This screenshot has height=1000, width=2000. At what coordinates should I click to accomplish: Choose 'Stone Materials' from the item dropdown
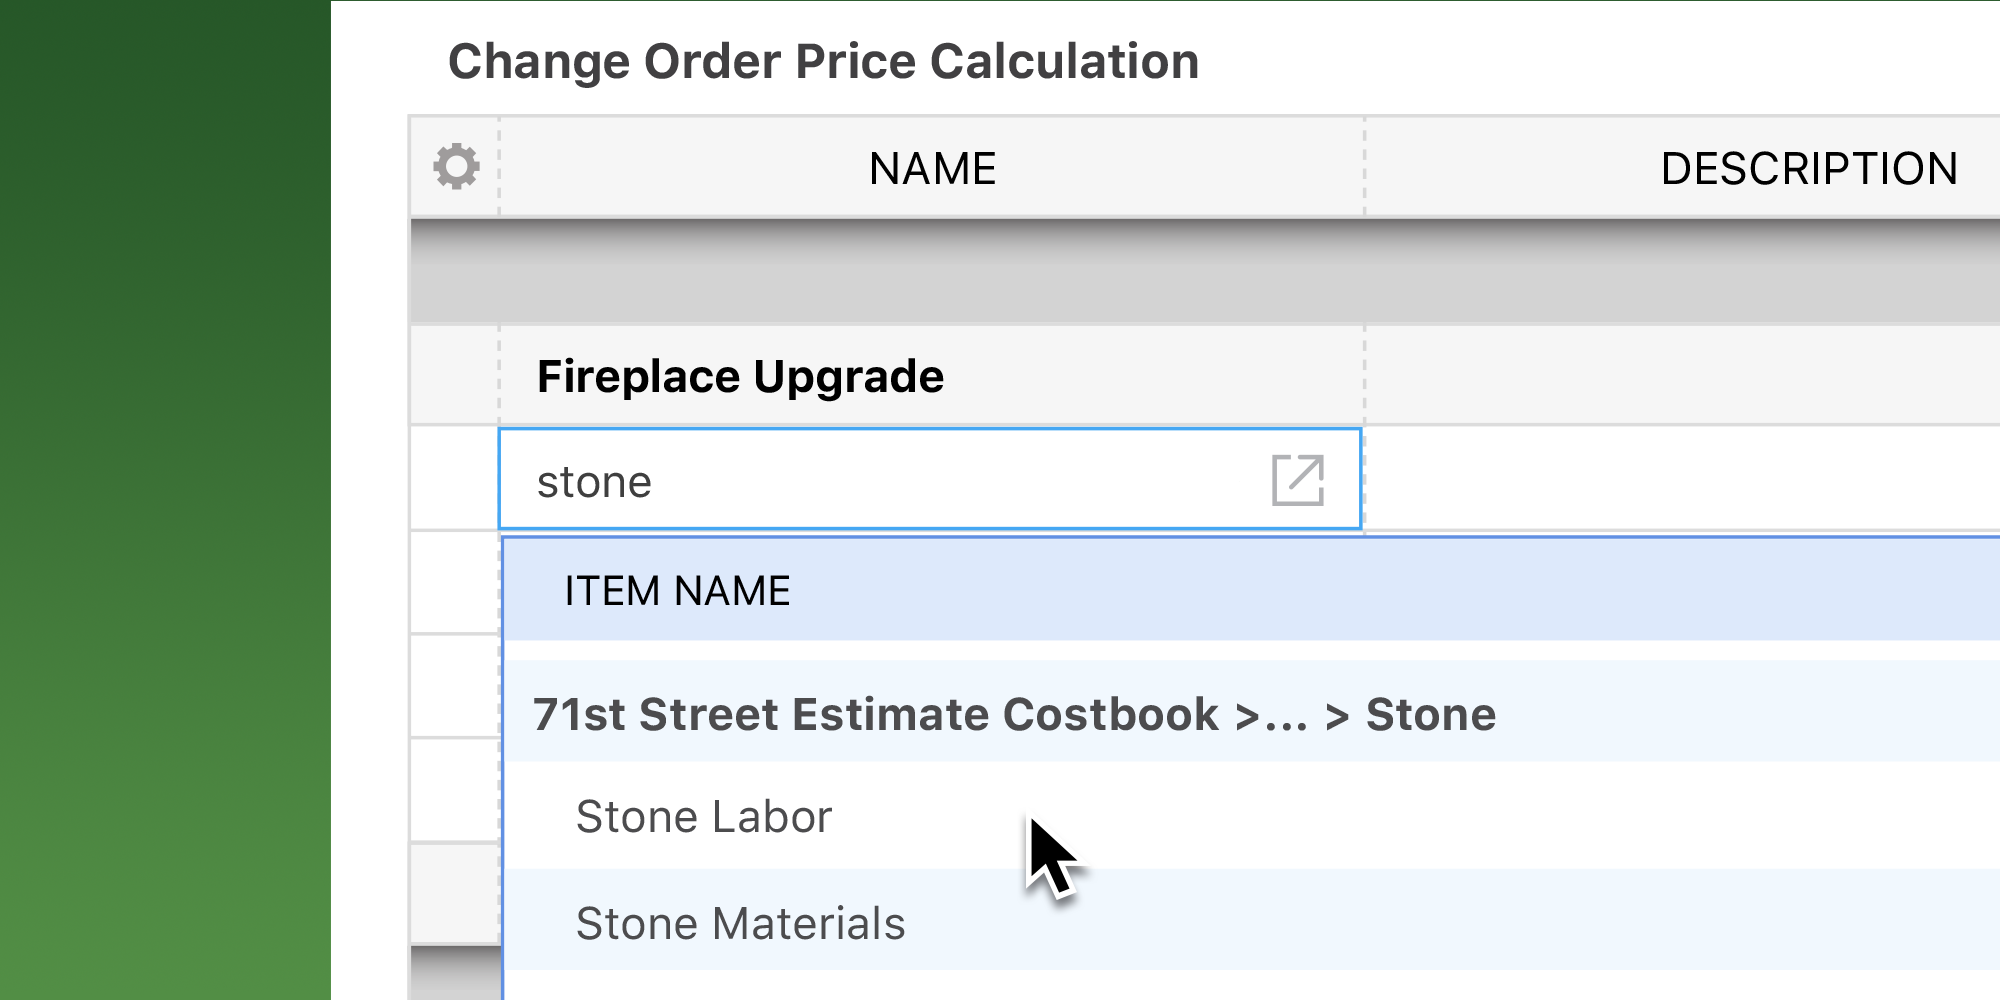tap(741, 924)
